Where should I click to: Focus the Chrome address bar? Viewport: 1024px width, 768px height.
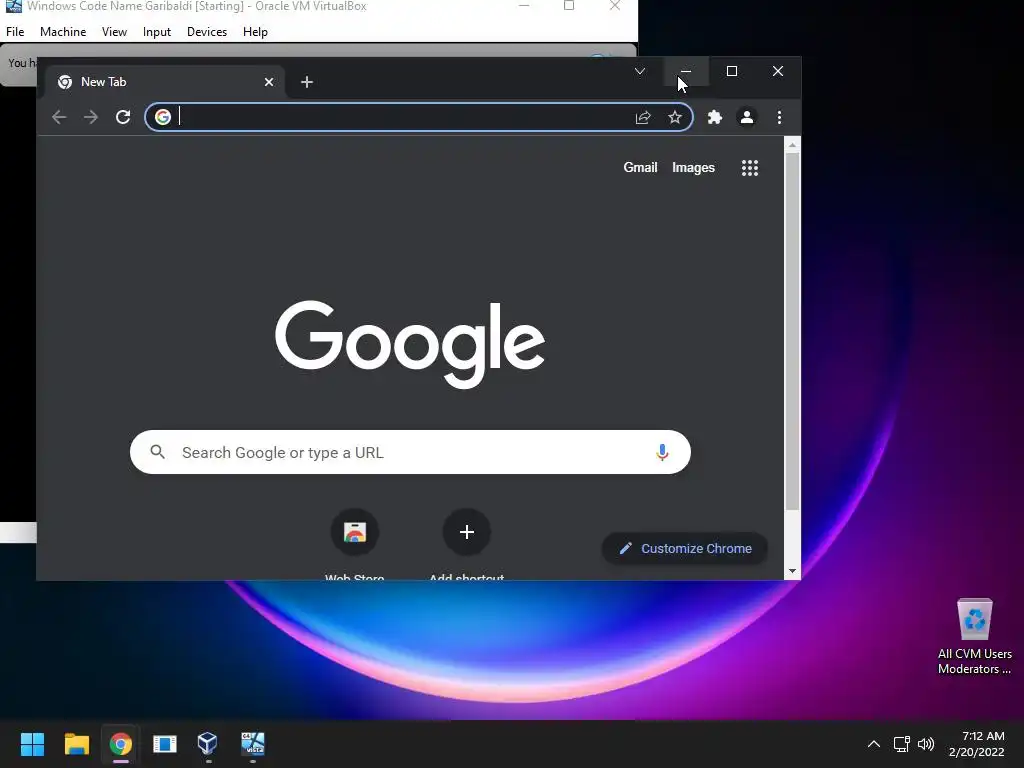[x=418, y=118]
